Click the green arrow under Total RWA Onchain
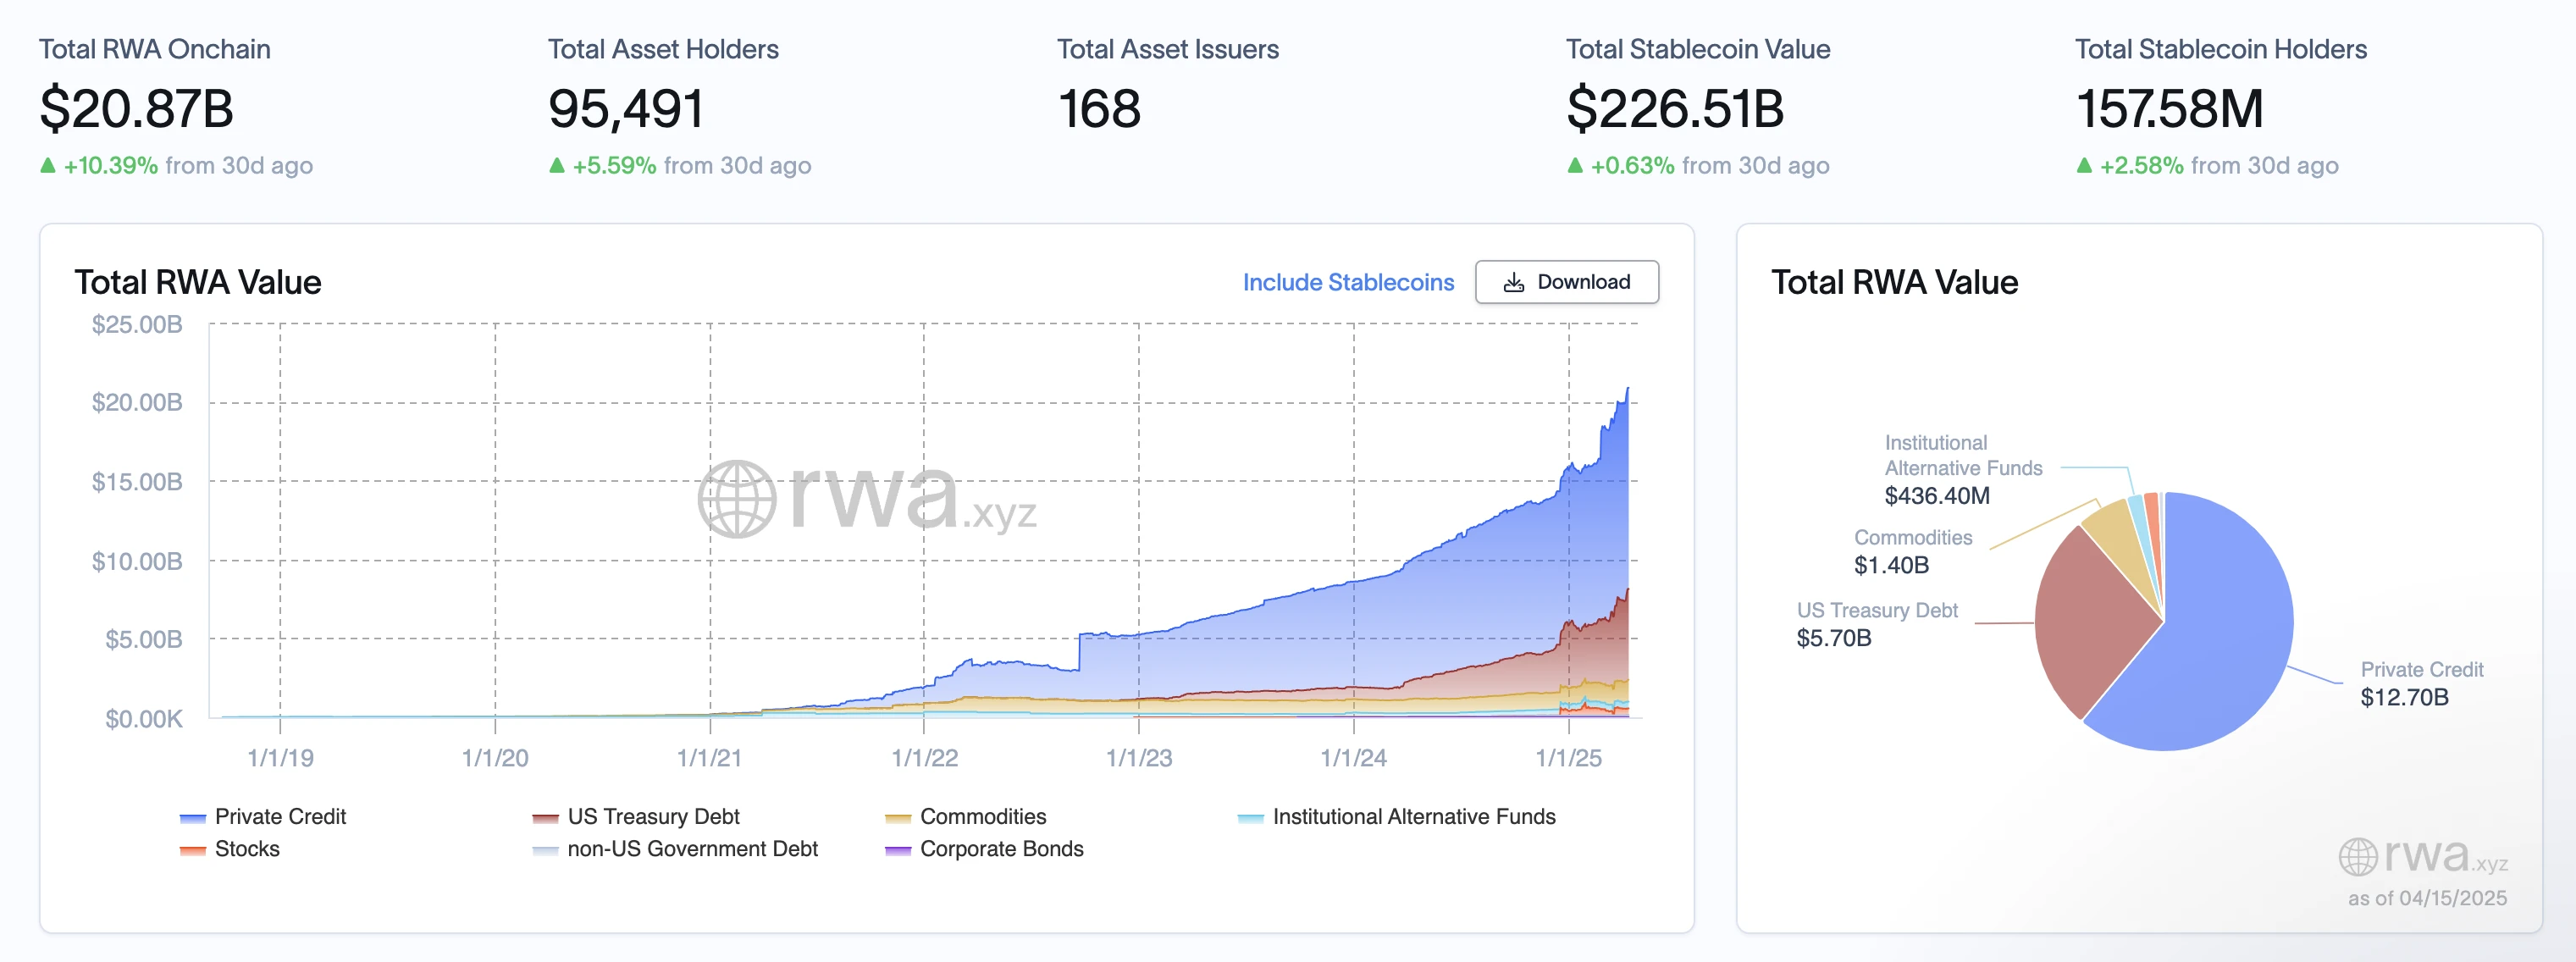2576x962 pixels. (47, 165)
